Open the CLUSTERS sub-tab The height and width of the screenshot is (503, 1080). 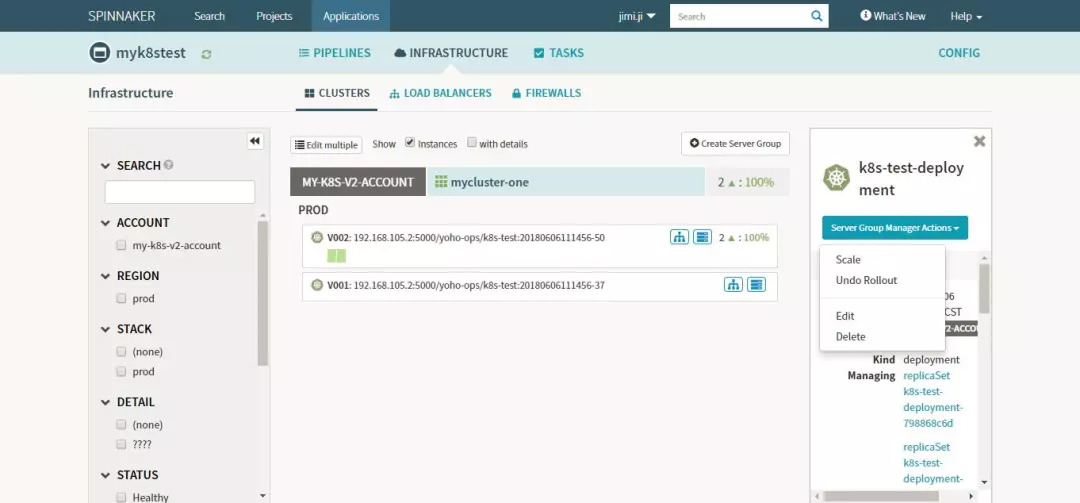(x=337, y=93)
